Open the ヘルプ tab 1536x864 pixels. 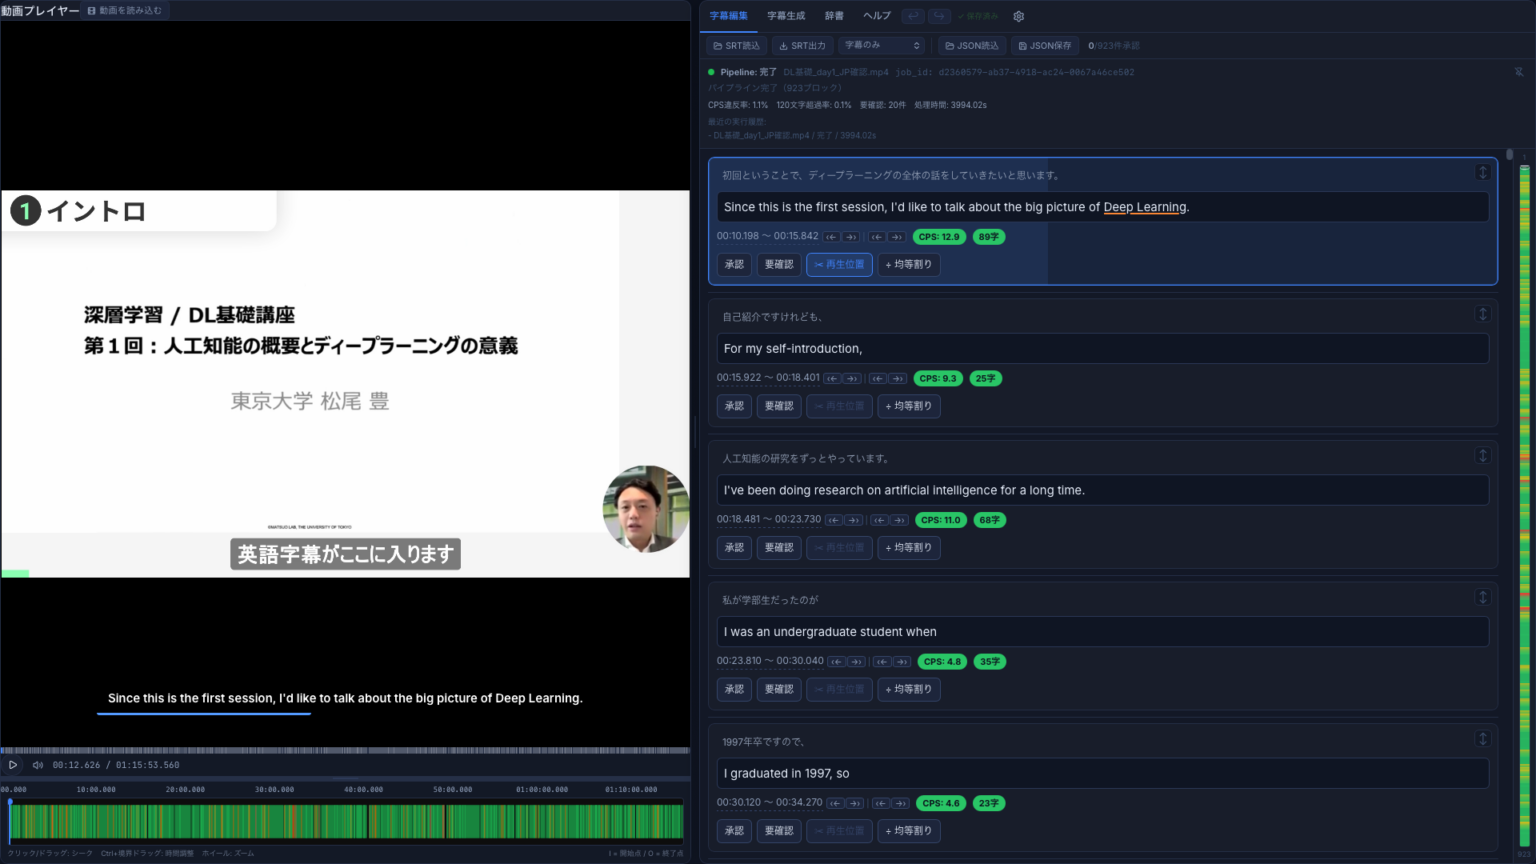[877, 16]
